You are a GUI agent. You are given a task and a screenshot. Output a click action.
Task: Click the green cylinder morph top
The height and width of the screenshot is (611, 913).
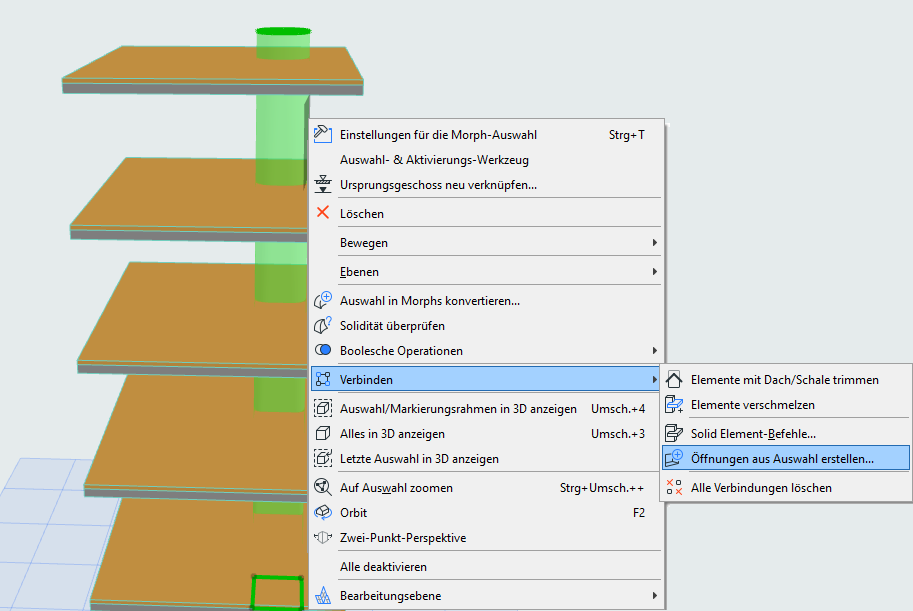click(x=283, y=31)
